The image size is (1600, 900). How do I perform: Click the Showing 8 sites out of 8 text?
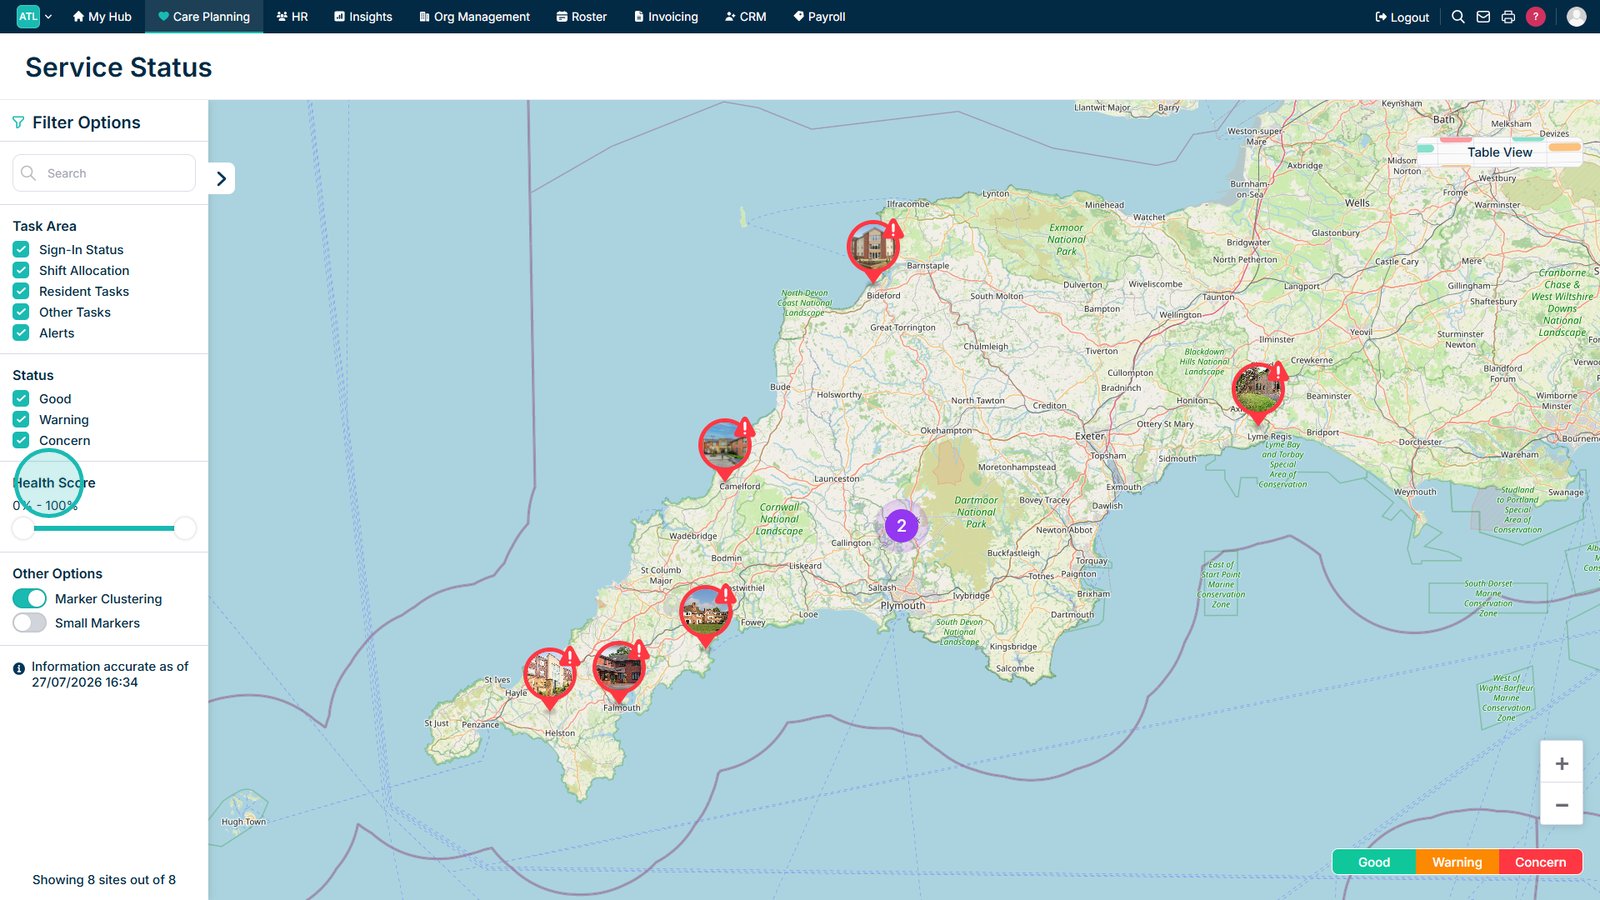104,880
